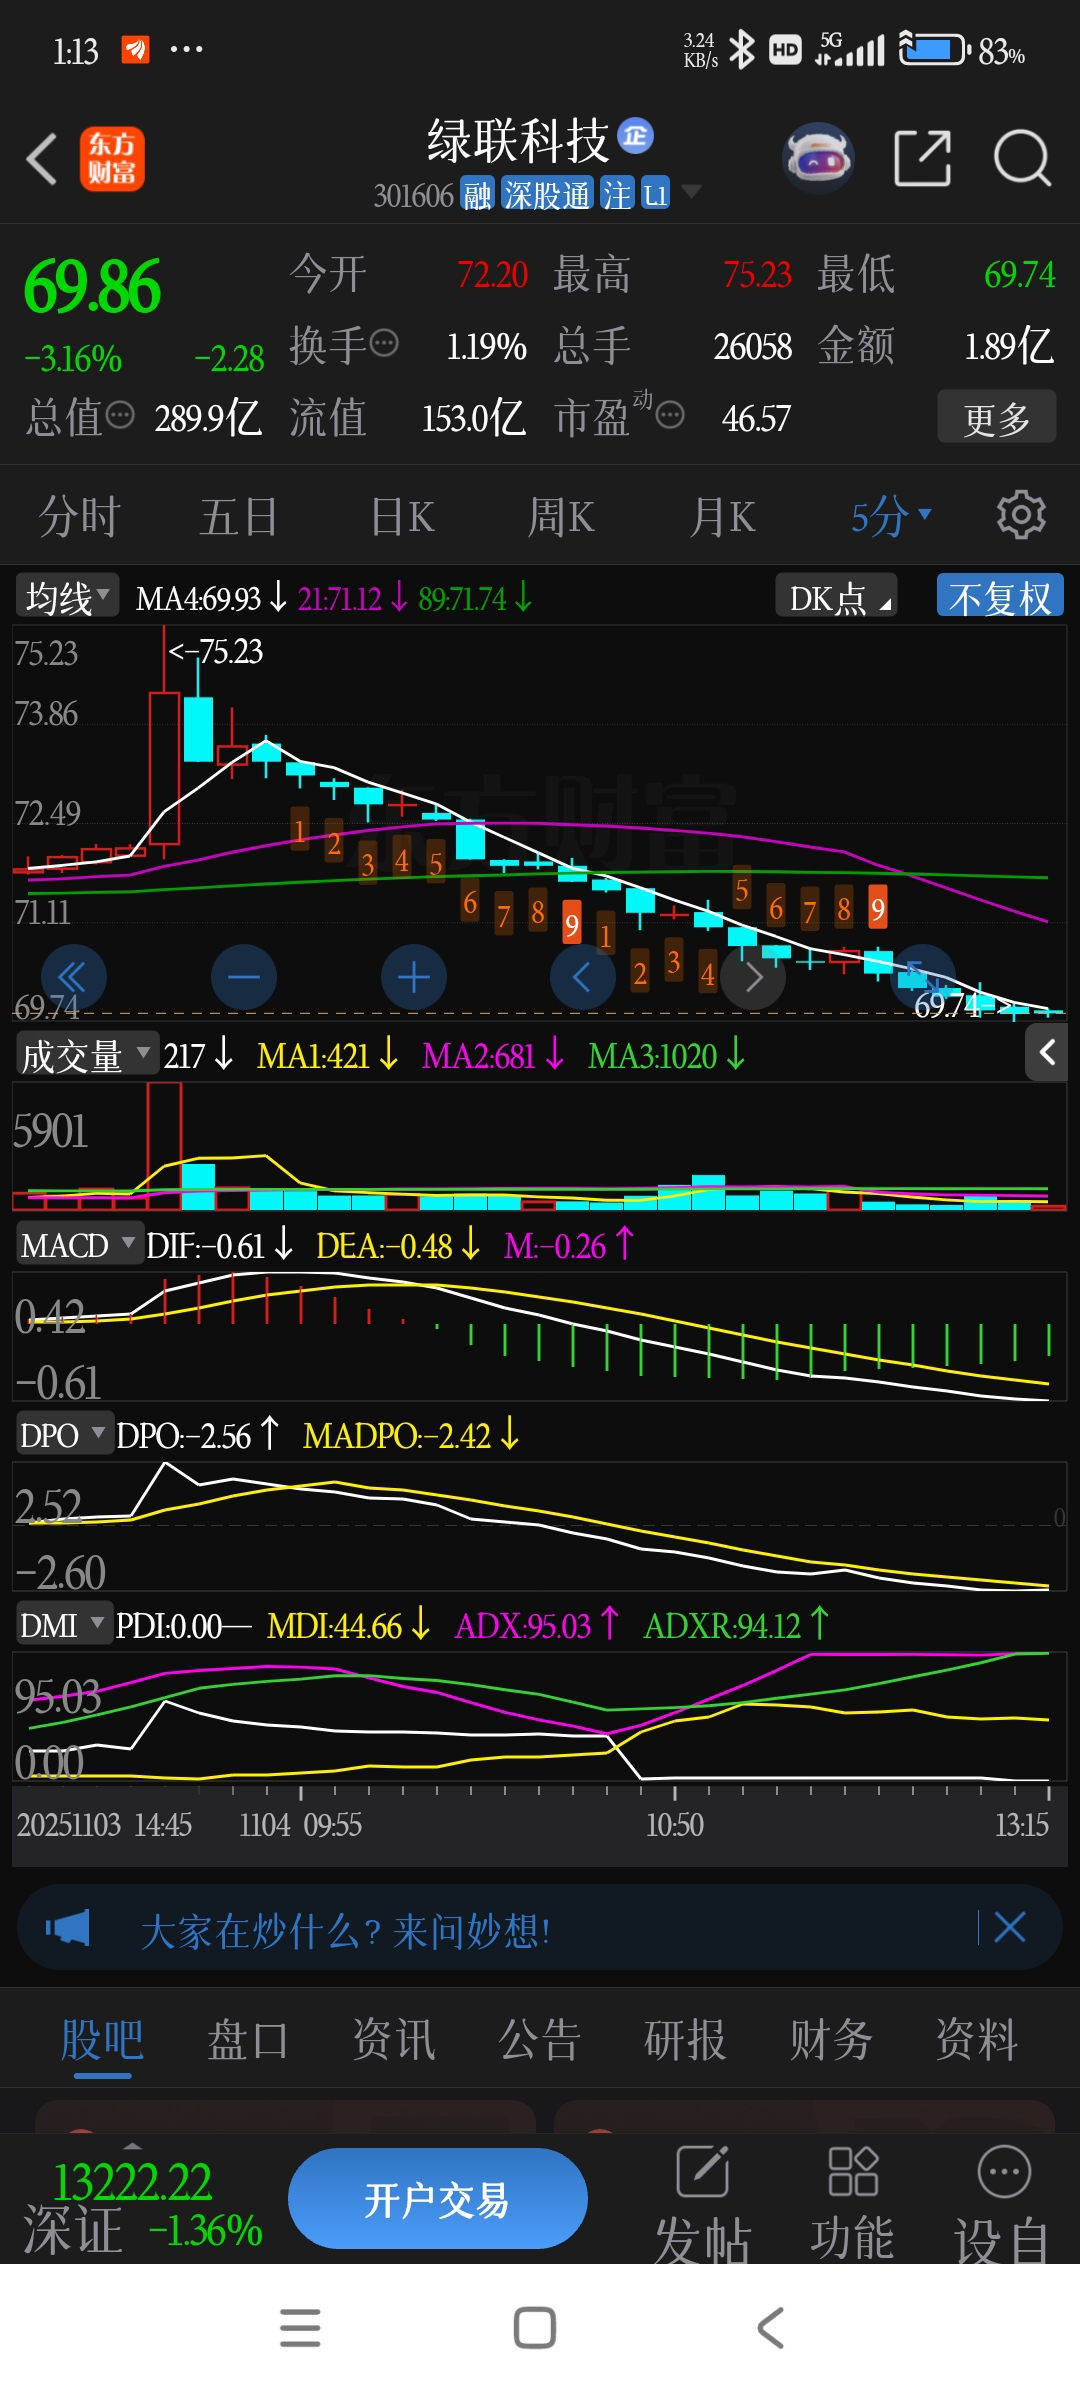Tap the 融 margin tag
This screenshot has width=1080, height=2400.
pos(478,194)
